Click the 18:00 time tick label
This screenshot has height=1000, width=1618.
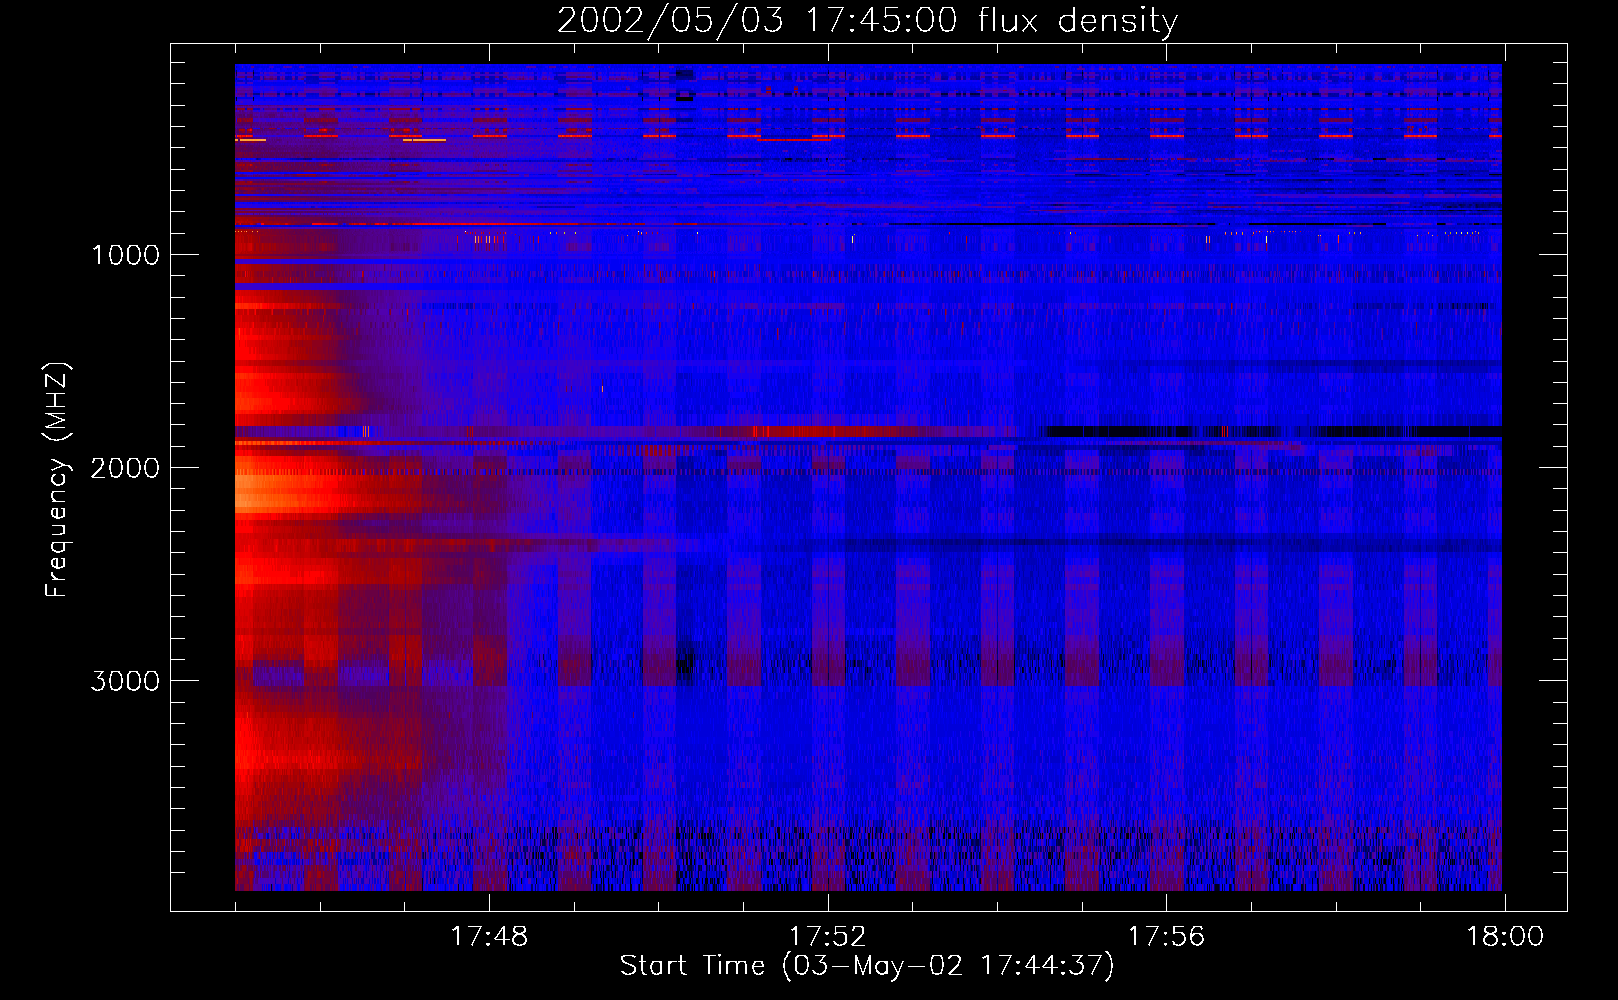pos(1505,937)
